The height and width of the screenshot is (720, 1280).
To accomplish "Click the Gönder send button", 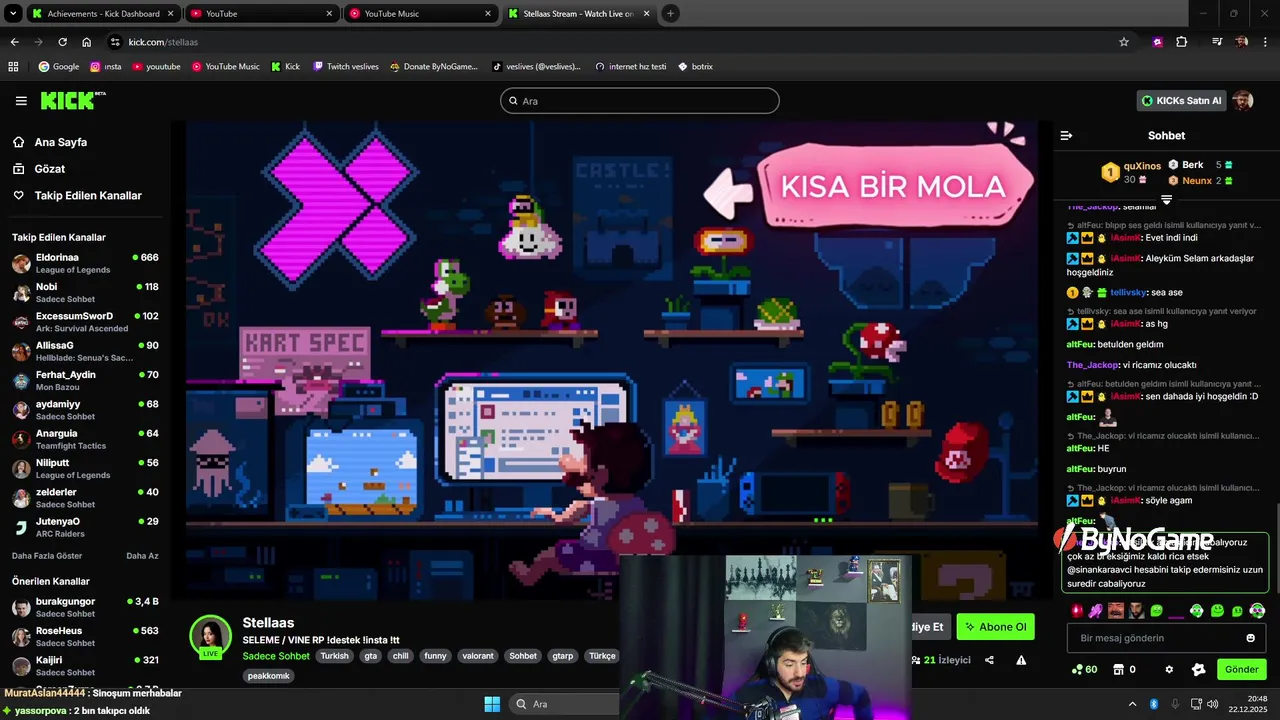I will coord(1242,669).
